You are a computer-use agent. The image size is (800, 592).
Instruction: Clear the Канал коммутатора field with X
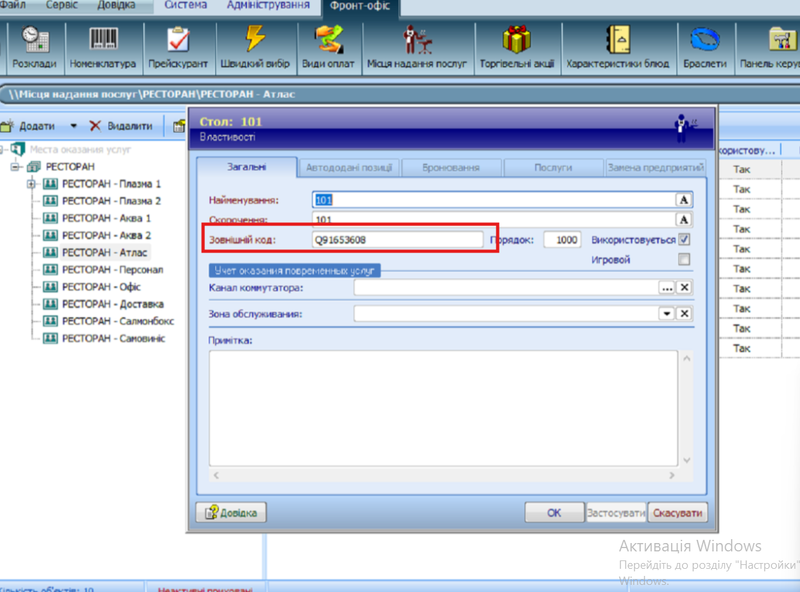click(x=684, y=287)
